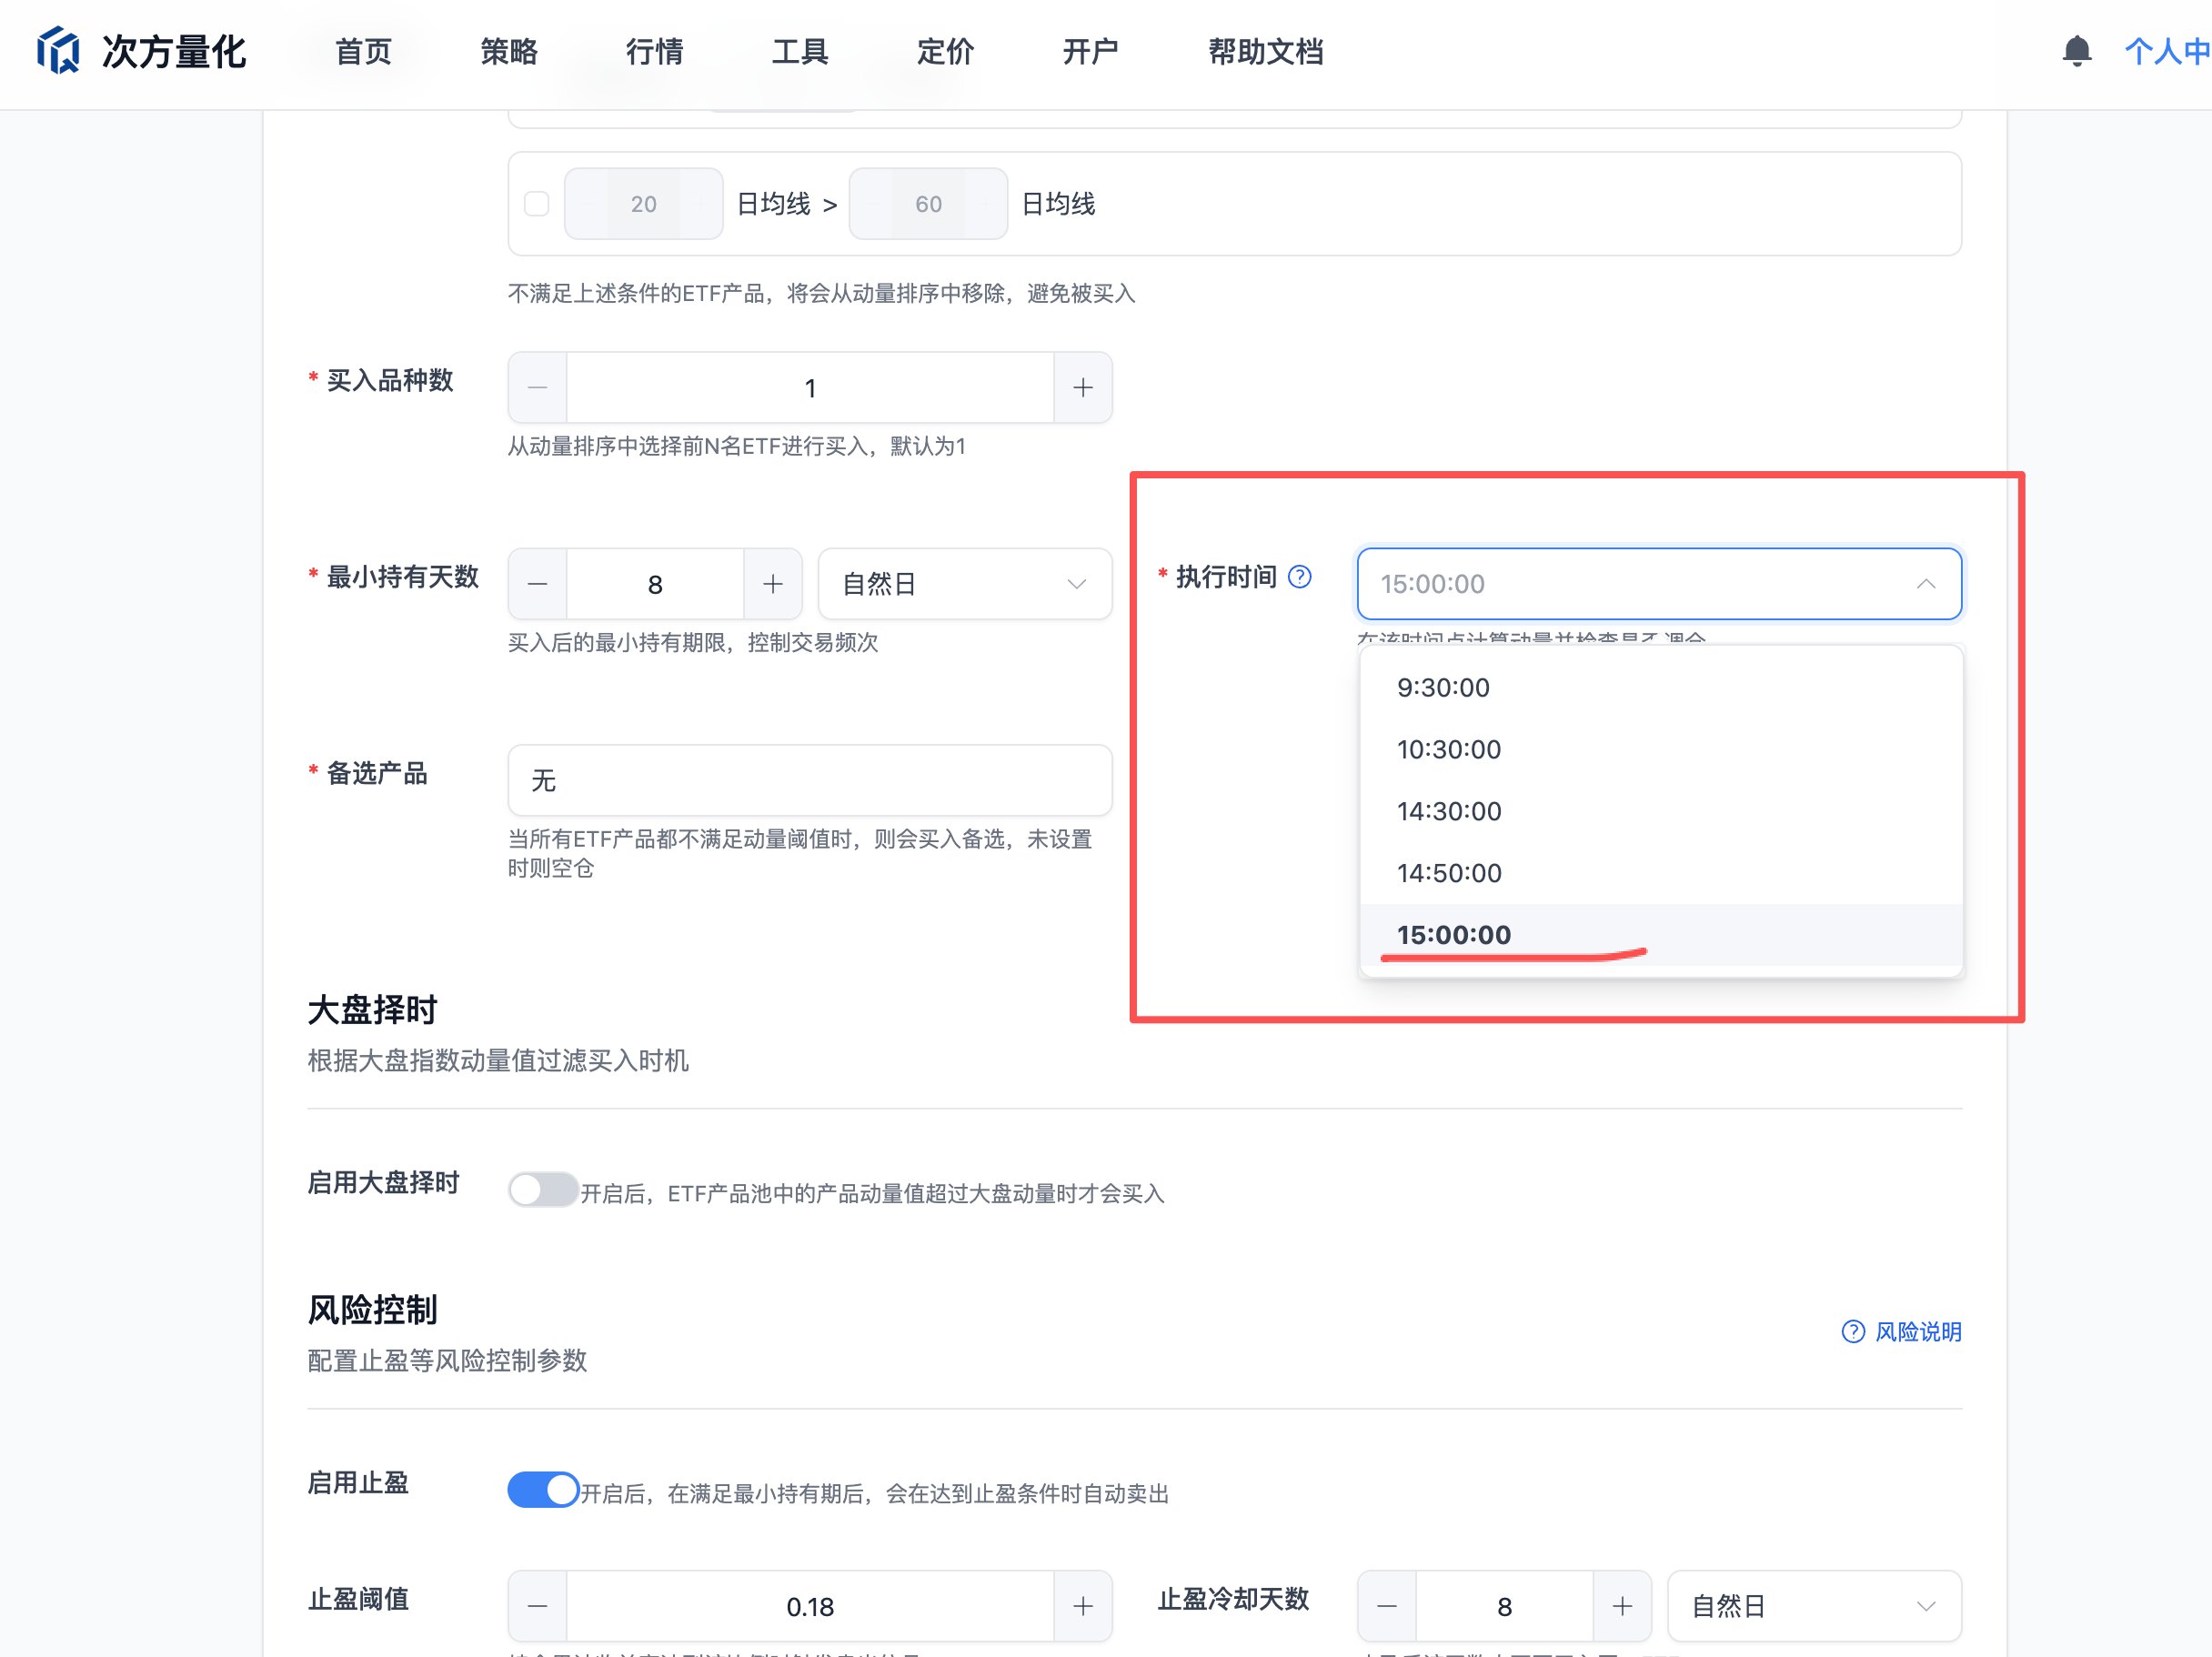Click the 次方量化 logo icon
This screenshot has height=1657, width=2212.
[58, 51]
